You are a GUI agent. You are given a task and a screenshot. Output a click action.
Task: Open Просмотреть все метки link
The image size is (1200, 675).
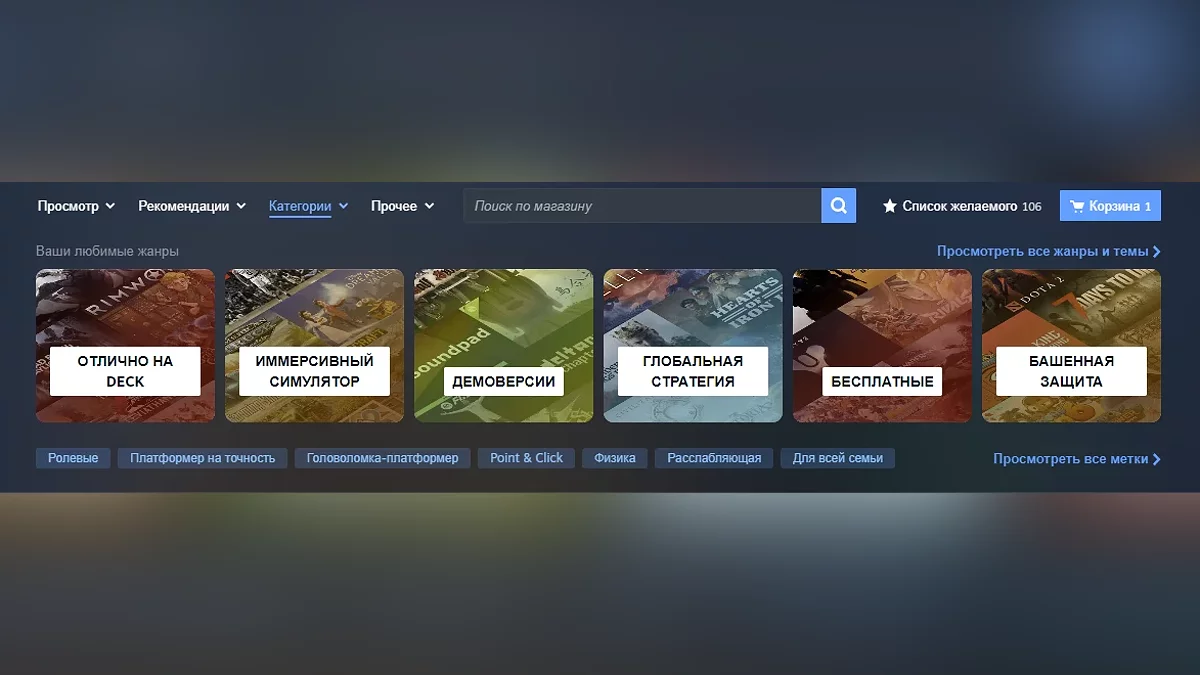coord(1077,459)
